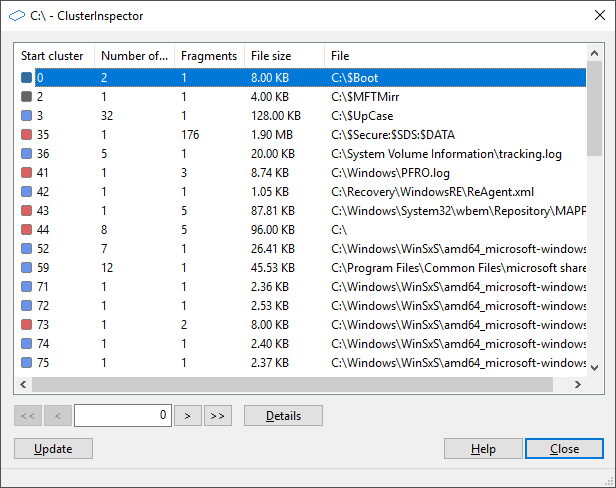Sort by File column header
616x488 pixels.
456,56
